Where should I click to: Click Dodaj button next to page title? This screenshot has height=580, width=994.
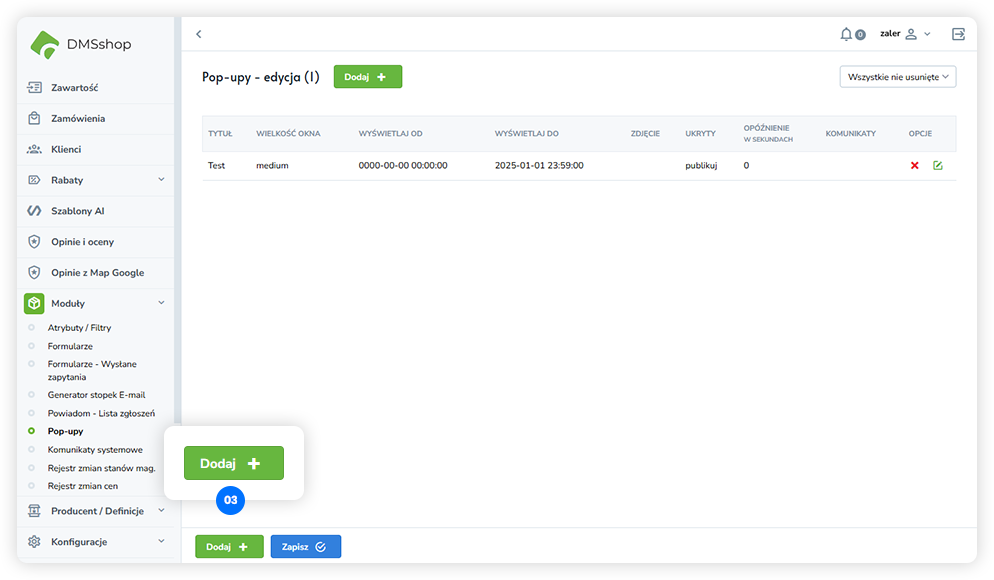pos(367,77)
